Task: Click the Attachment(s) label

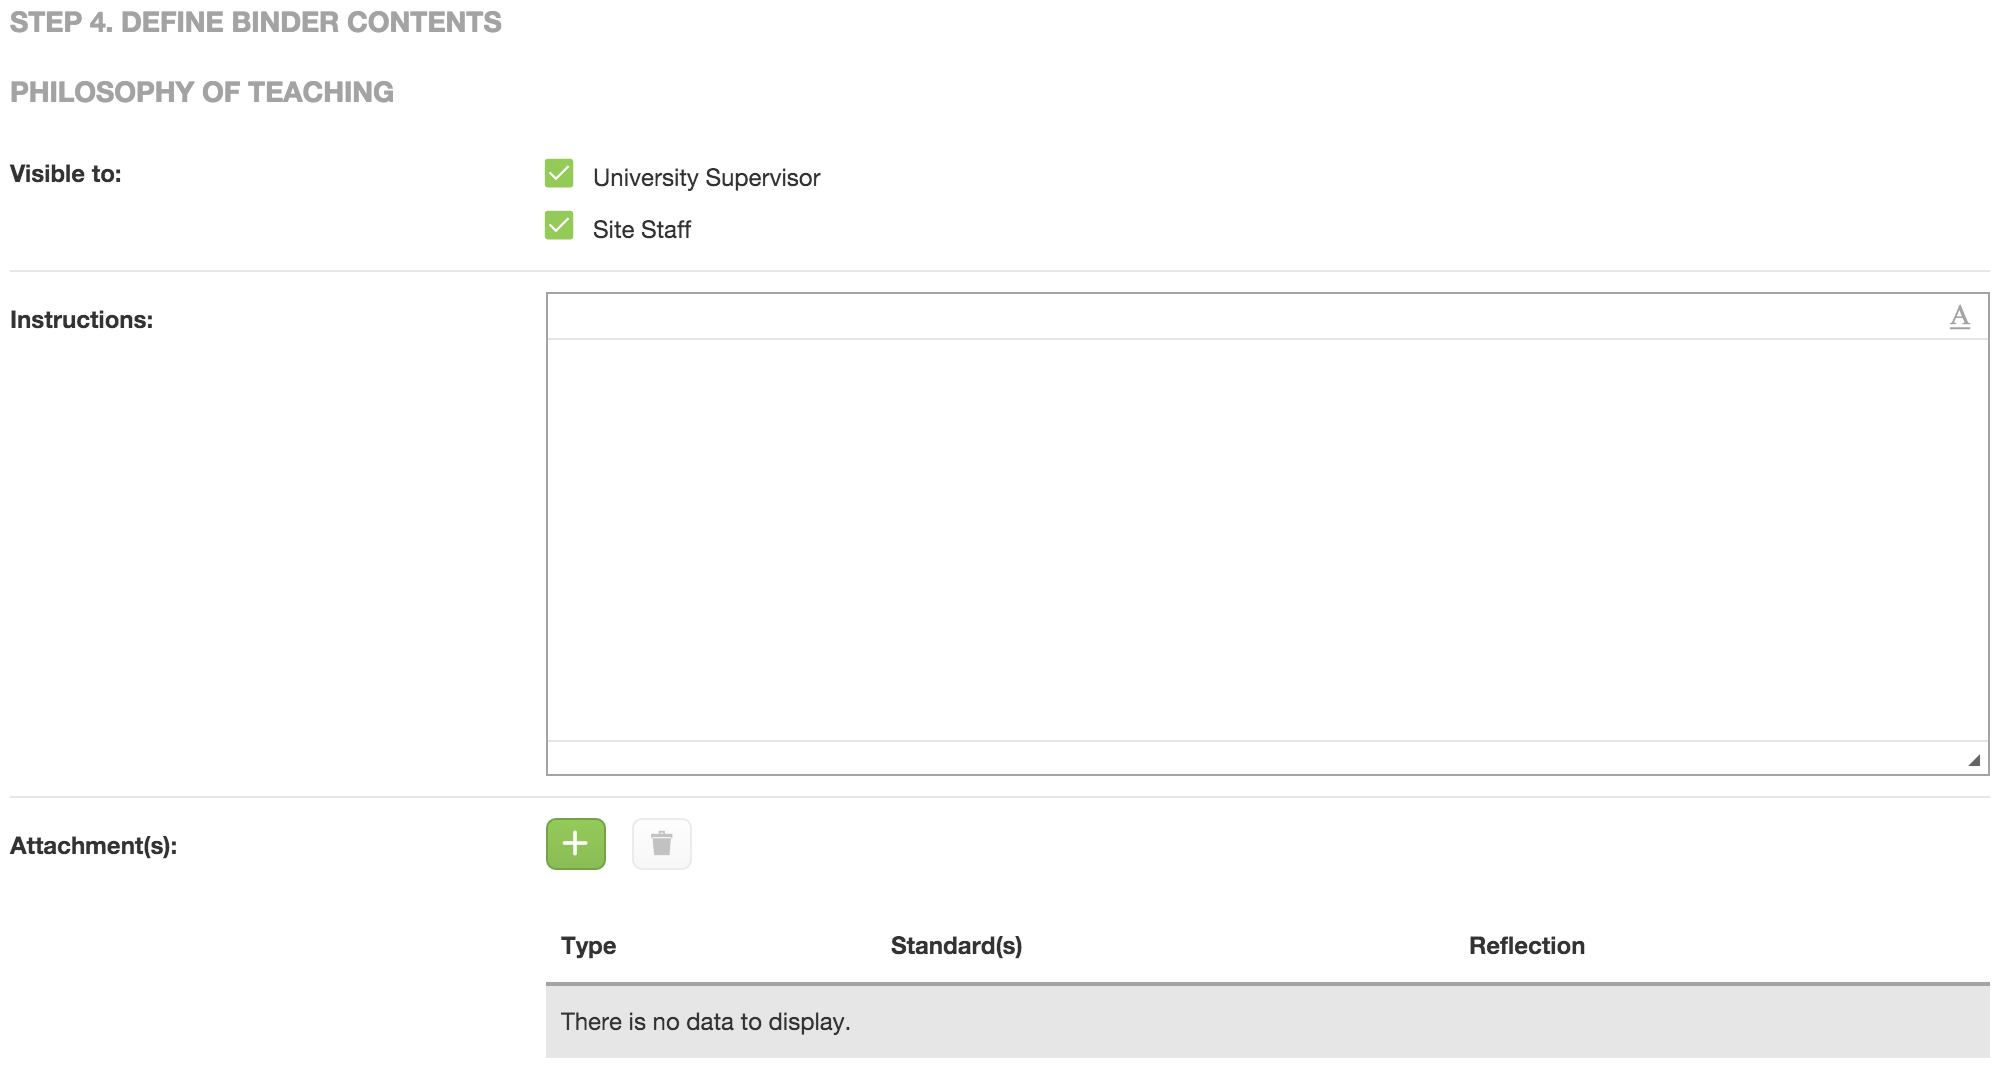Action: click(x=93, y=846)
